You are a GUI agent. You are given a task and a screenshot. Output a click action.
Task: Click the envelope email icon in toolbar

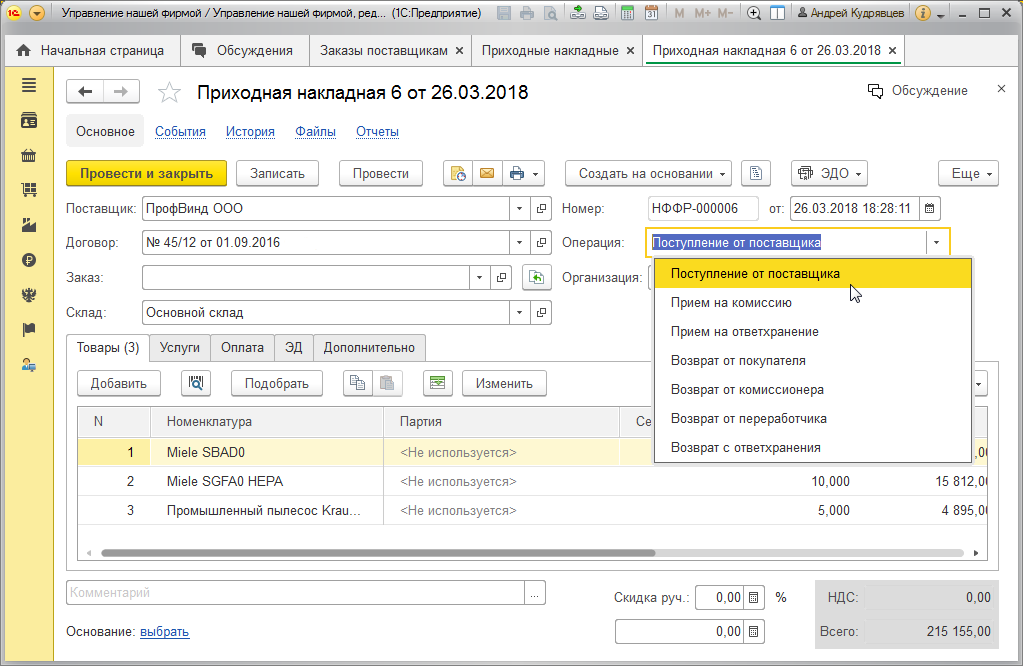coord(487,173)
